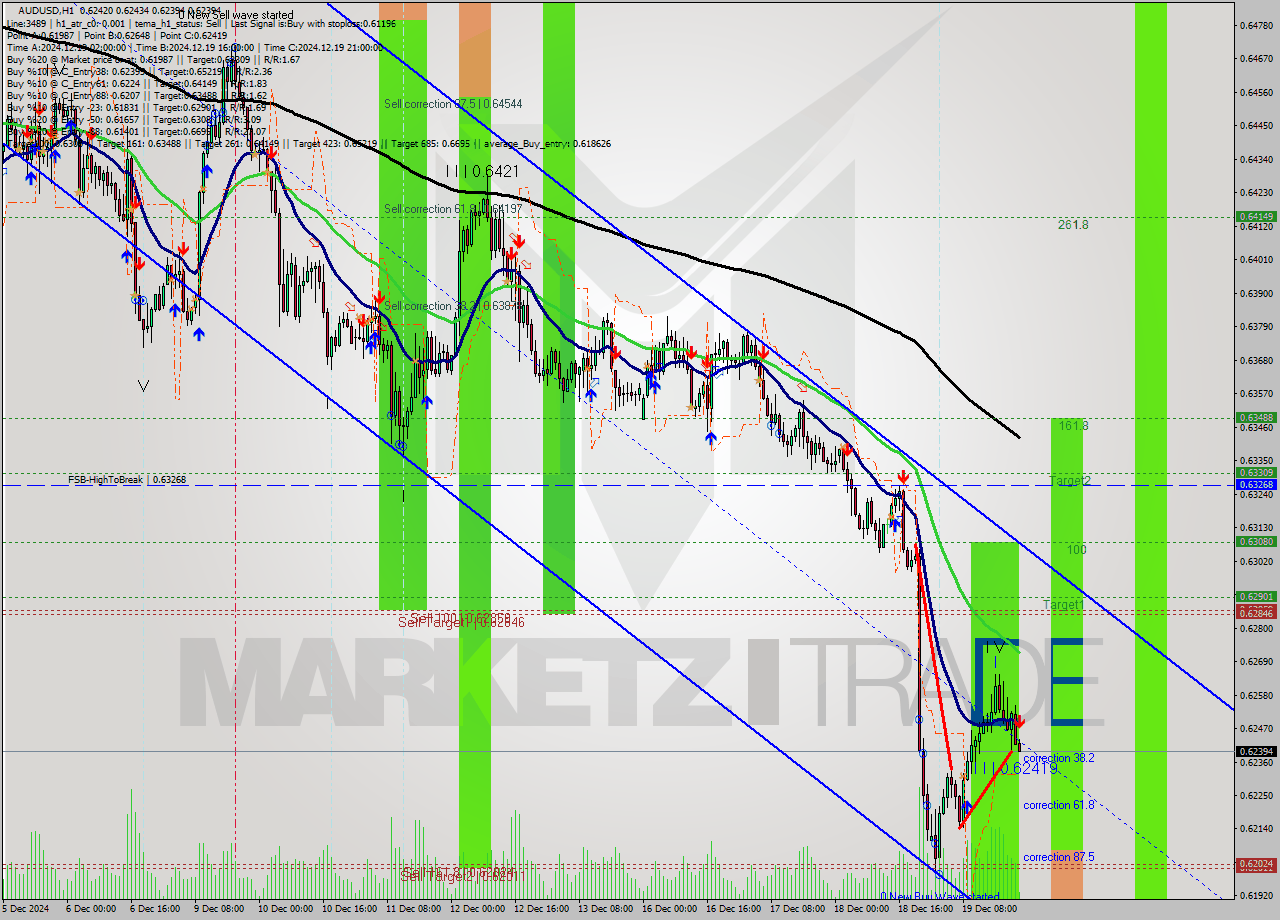Click the 'correction 38.2' blue label
This screenshot has height=920, width=1280.
[1058, 758]
